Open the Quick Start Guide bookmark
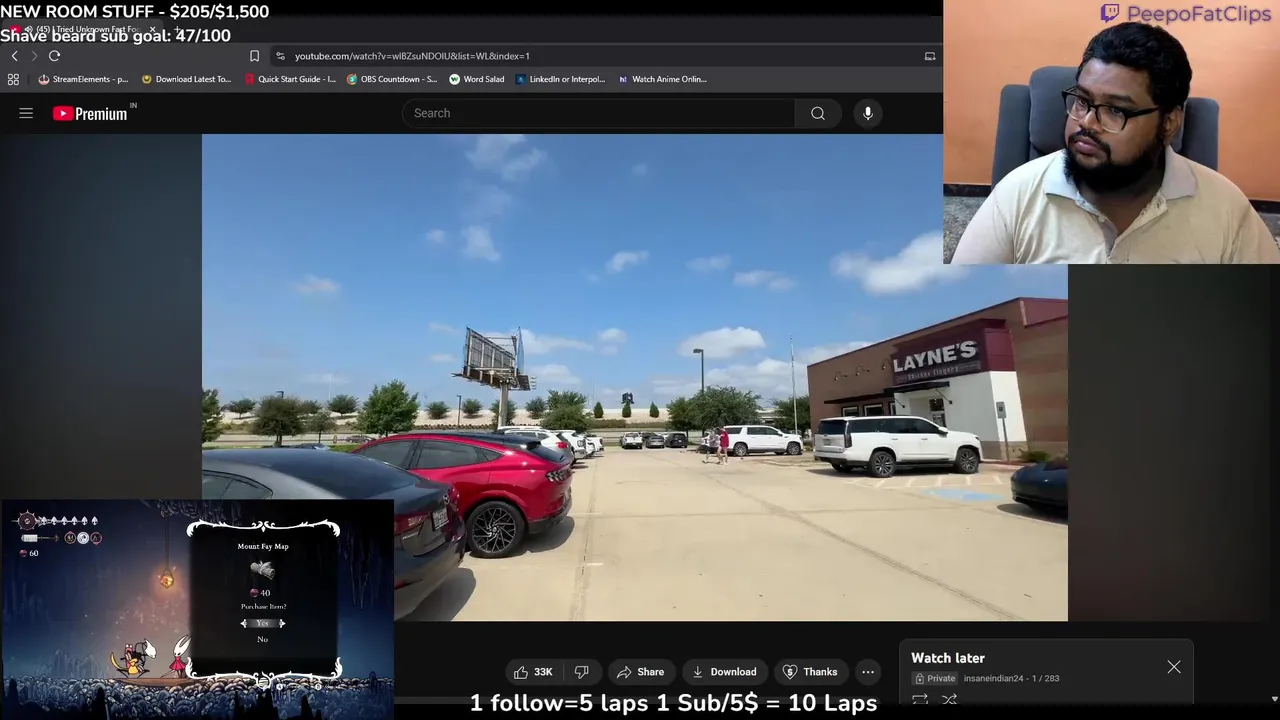Screen dimensions: 1280x720 point(290,79)
